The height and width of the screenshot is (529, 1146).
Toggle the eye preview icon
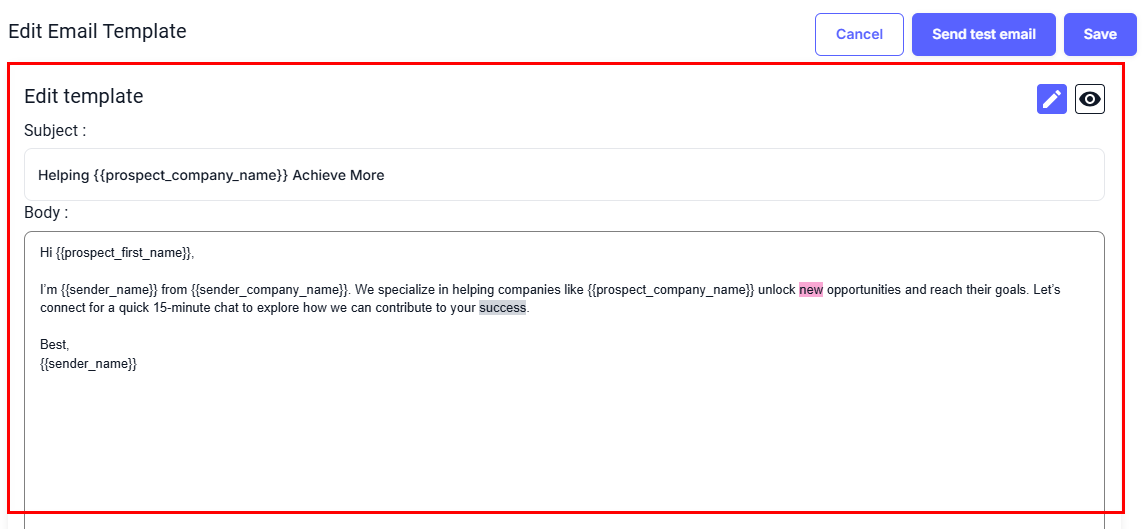1089,99
